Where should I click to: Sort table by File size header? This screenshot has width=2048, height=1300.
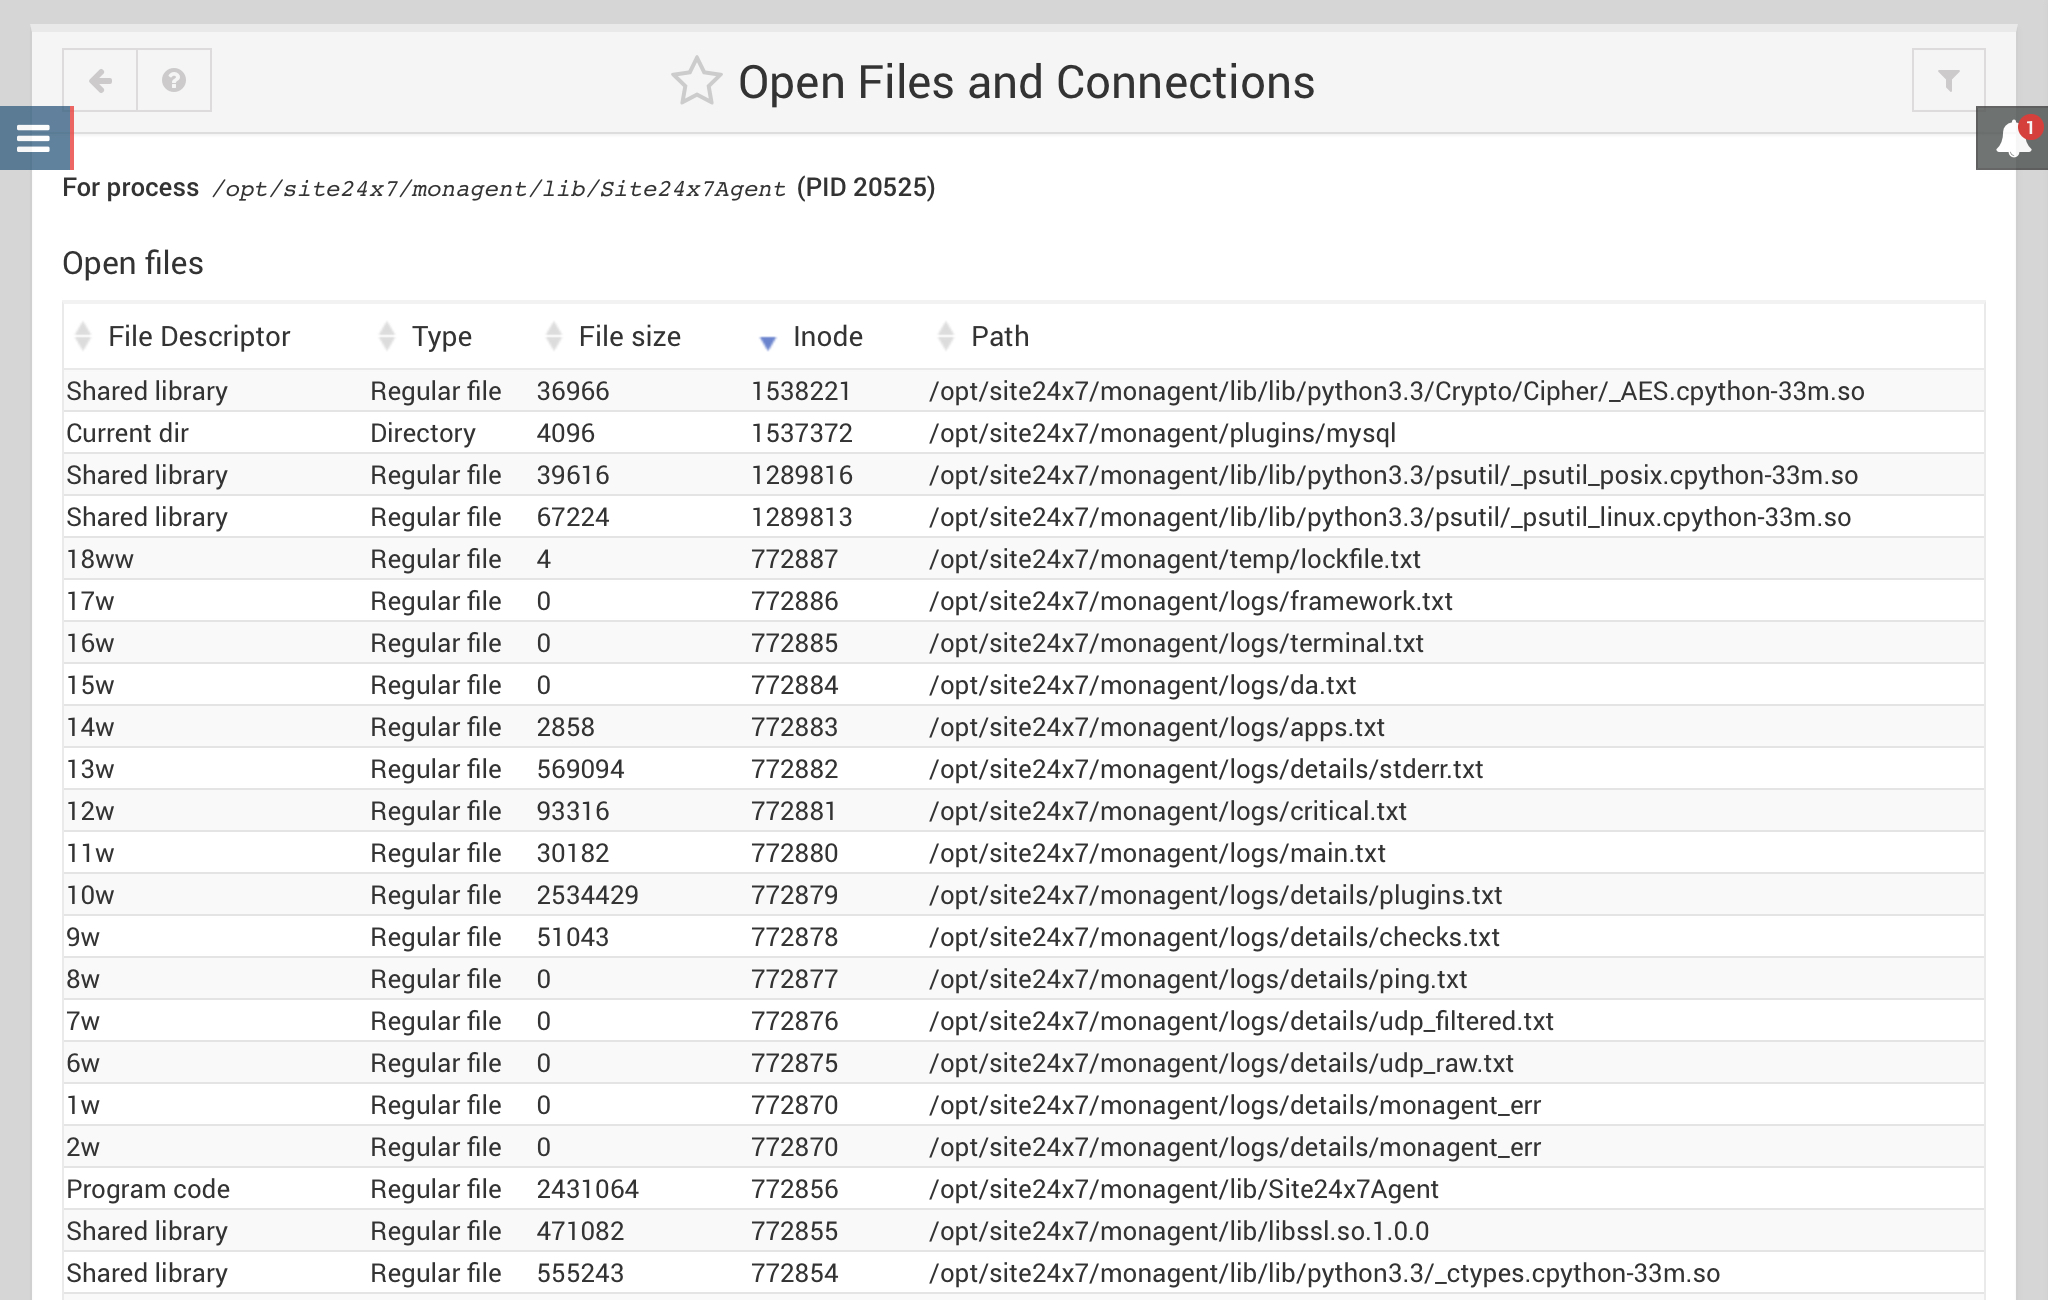pos(629,336)
